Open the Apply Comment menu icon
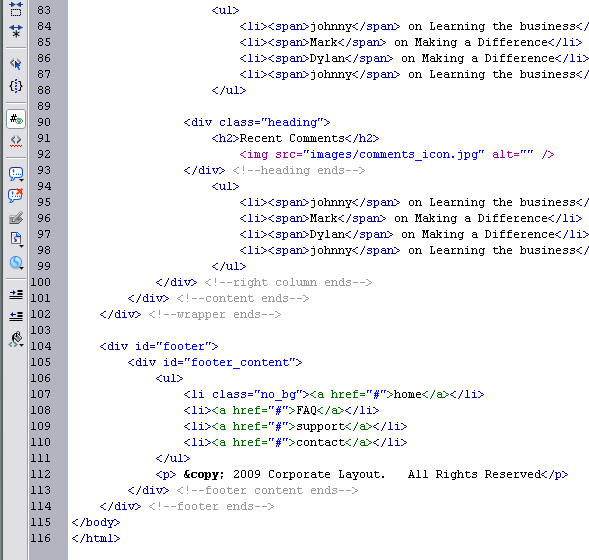The height and width of the screenshot is (560, 589). coord(16,174)
